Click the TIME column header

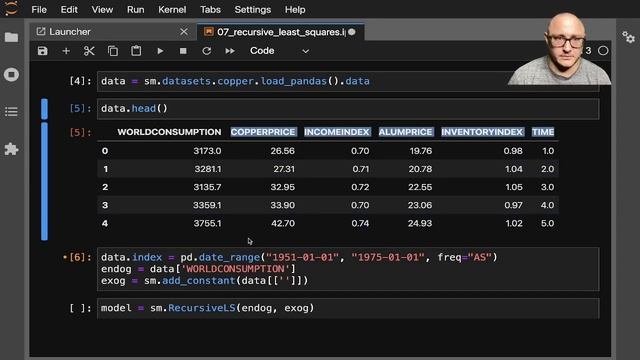tap(543, 132)
